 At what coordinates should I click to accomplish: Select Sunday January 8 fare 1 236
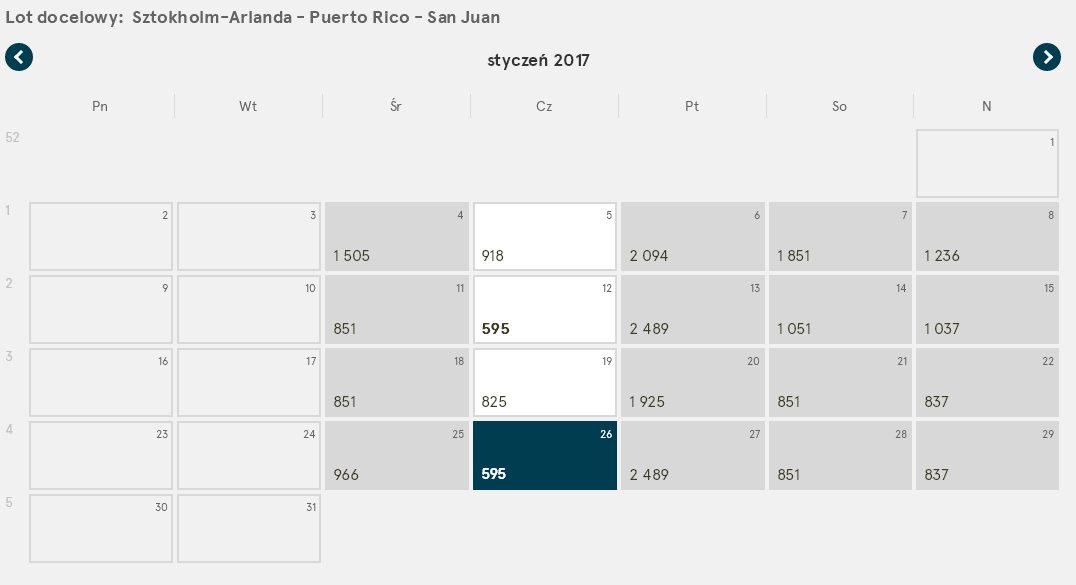(987, 236)
